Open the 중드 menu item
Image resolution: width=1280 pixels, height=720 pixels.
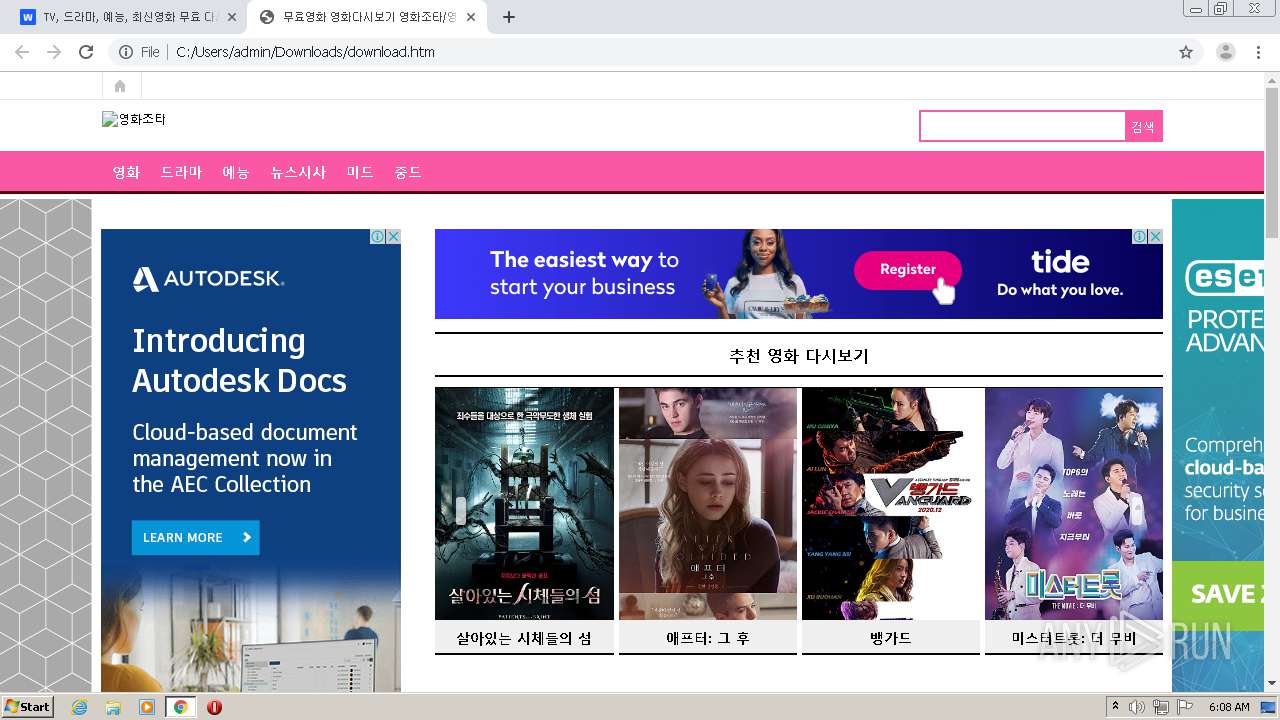(408, 172)
